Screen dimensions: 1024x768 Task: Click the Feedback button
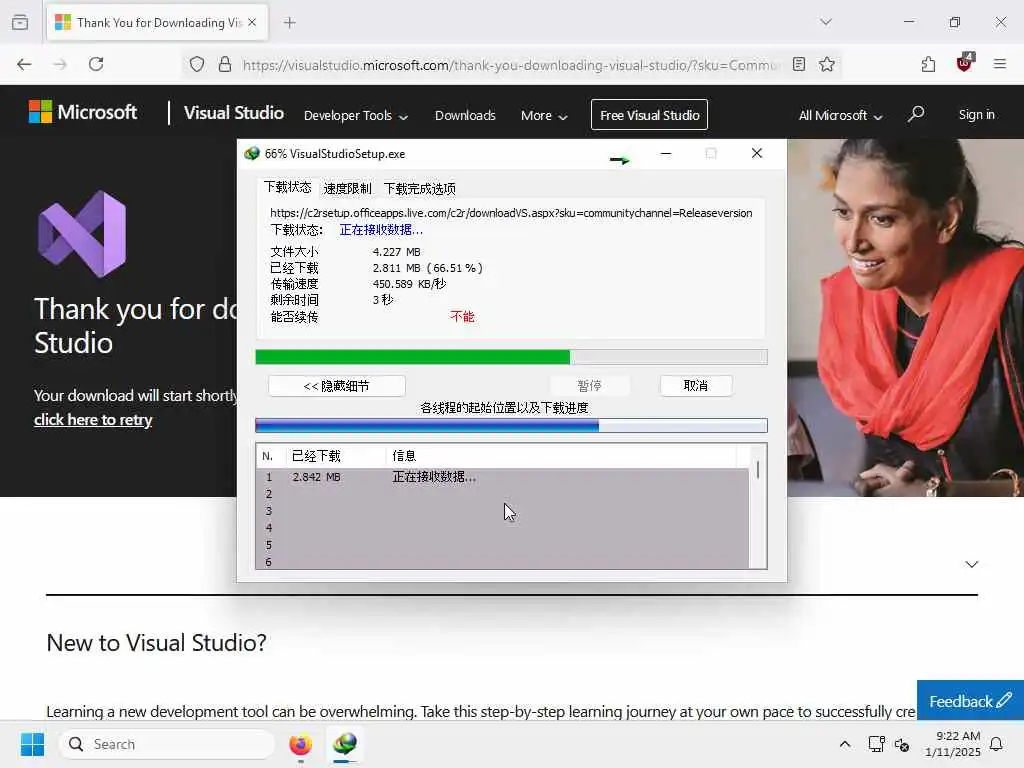coord(970,701)
